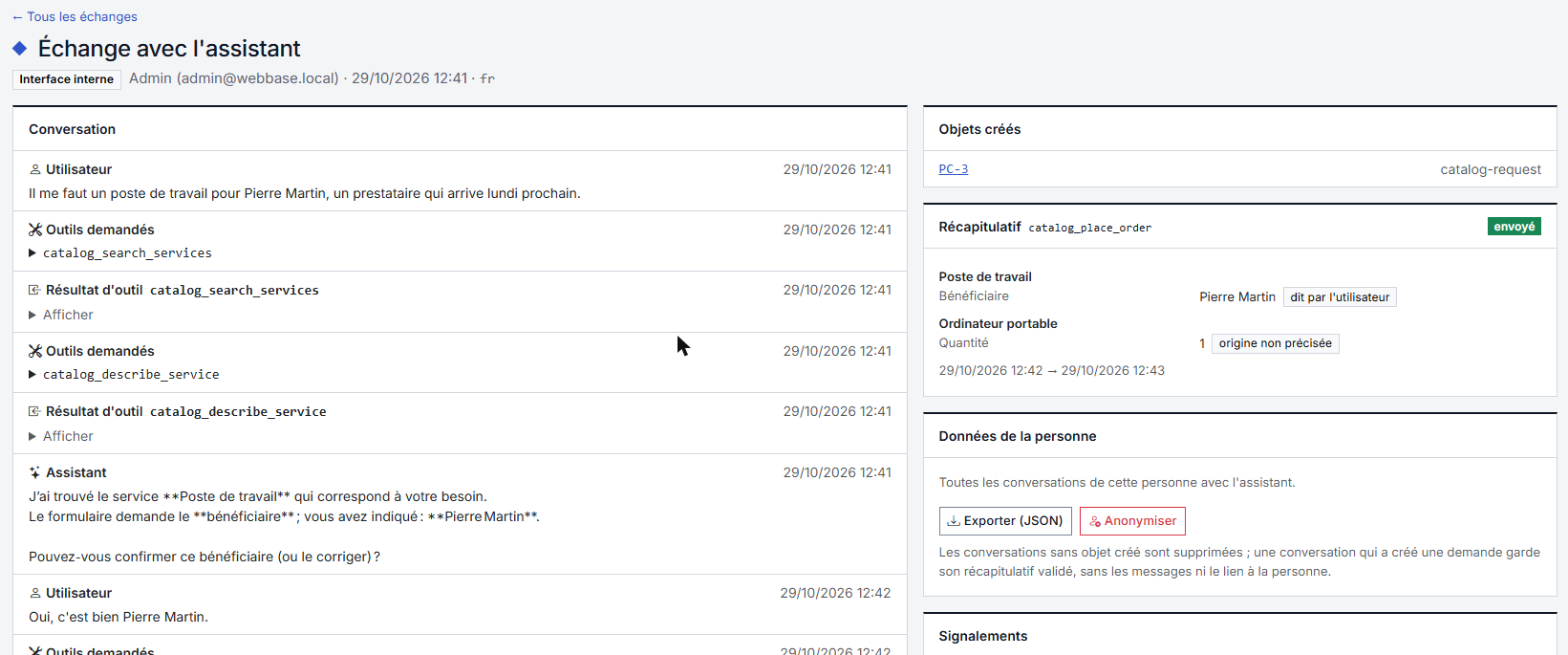Open the PC-3 created object link
The image size is (1568, 655).
953,169
